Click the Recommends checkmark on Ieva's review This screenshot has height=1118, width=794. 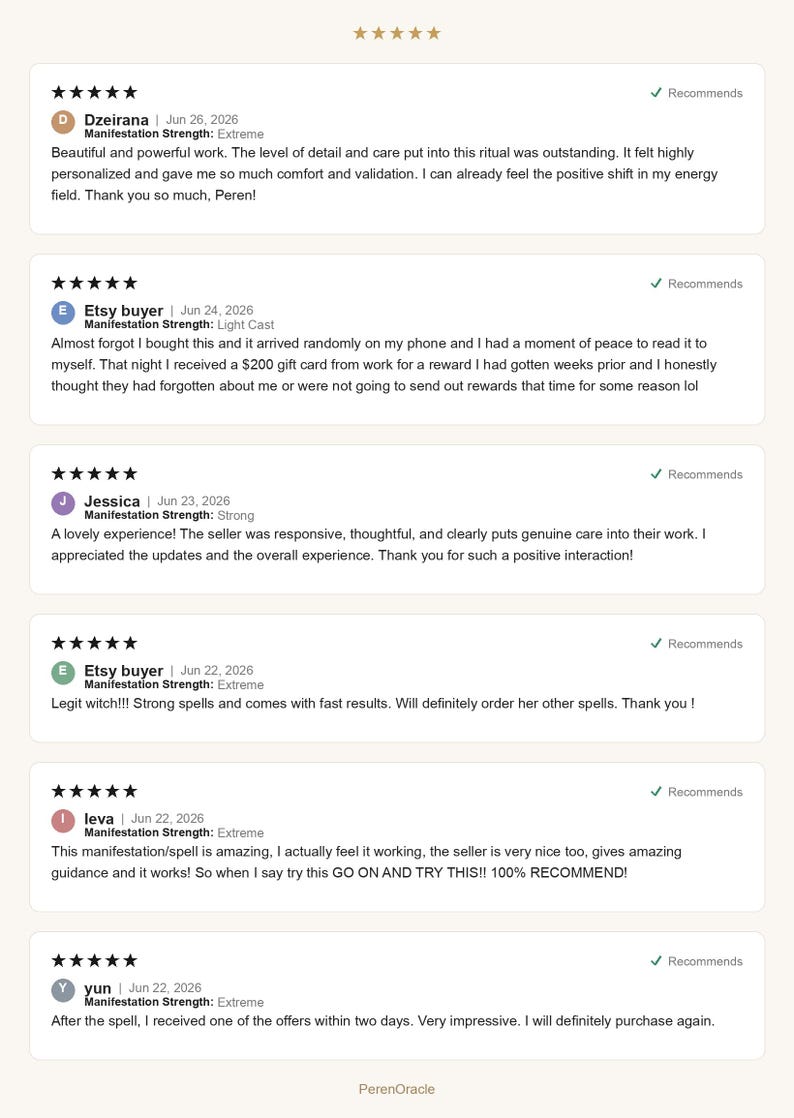pos(656,791)
